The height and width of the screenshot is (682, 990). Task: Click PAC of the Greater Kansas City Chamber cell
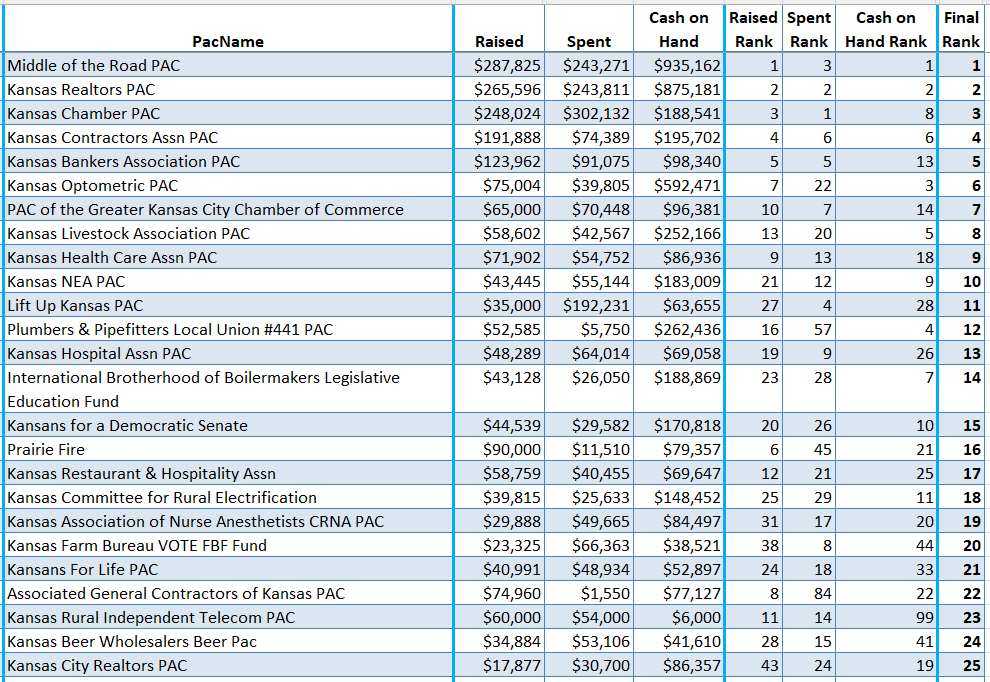pyautogui.click(x=228, y=209)
